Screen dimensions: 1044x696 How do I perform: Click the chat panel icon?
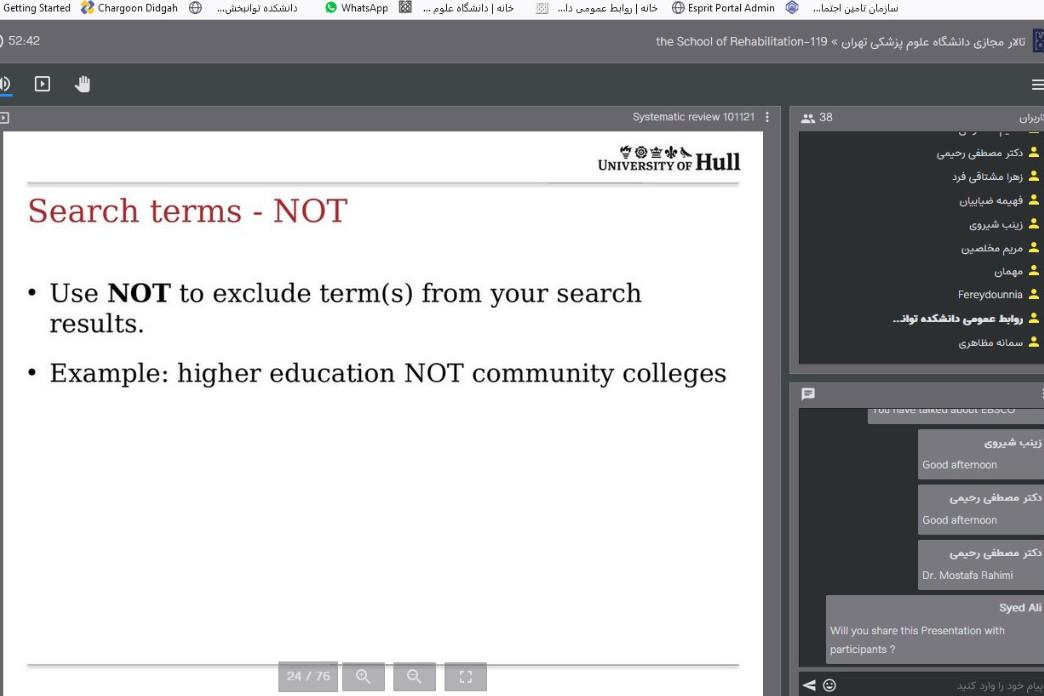tap(808, 394)
